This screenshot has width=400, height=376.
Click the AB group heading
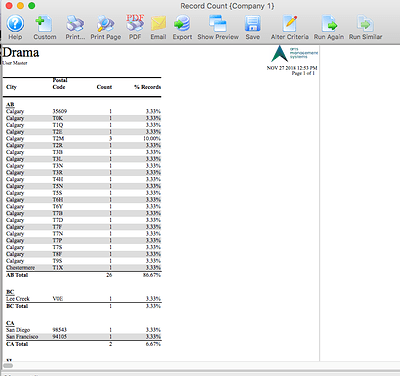tap(10, 104)
